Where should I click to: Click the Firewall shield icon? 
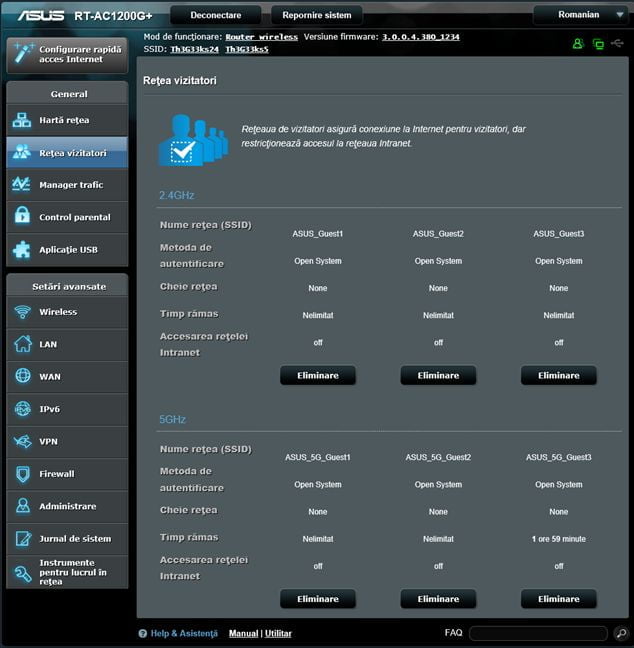[22, 474]
